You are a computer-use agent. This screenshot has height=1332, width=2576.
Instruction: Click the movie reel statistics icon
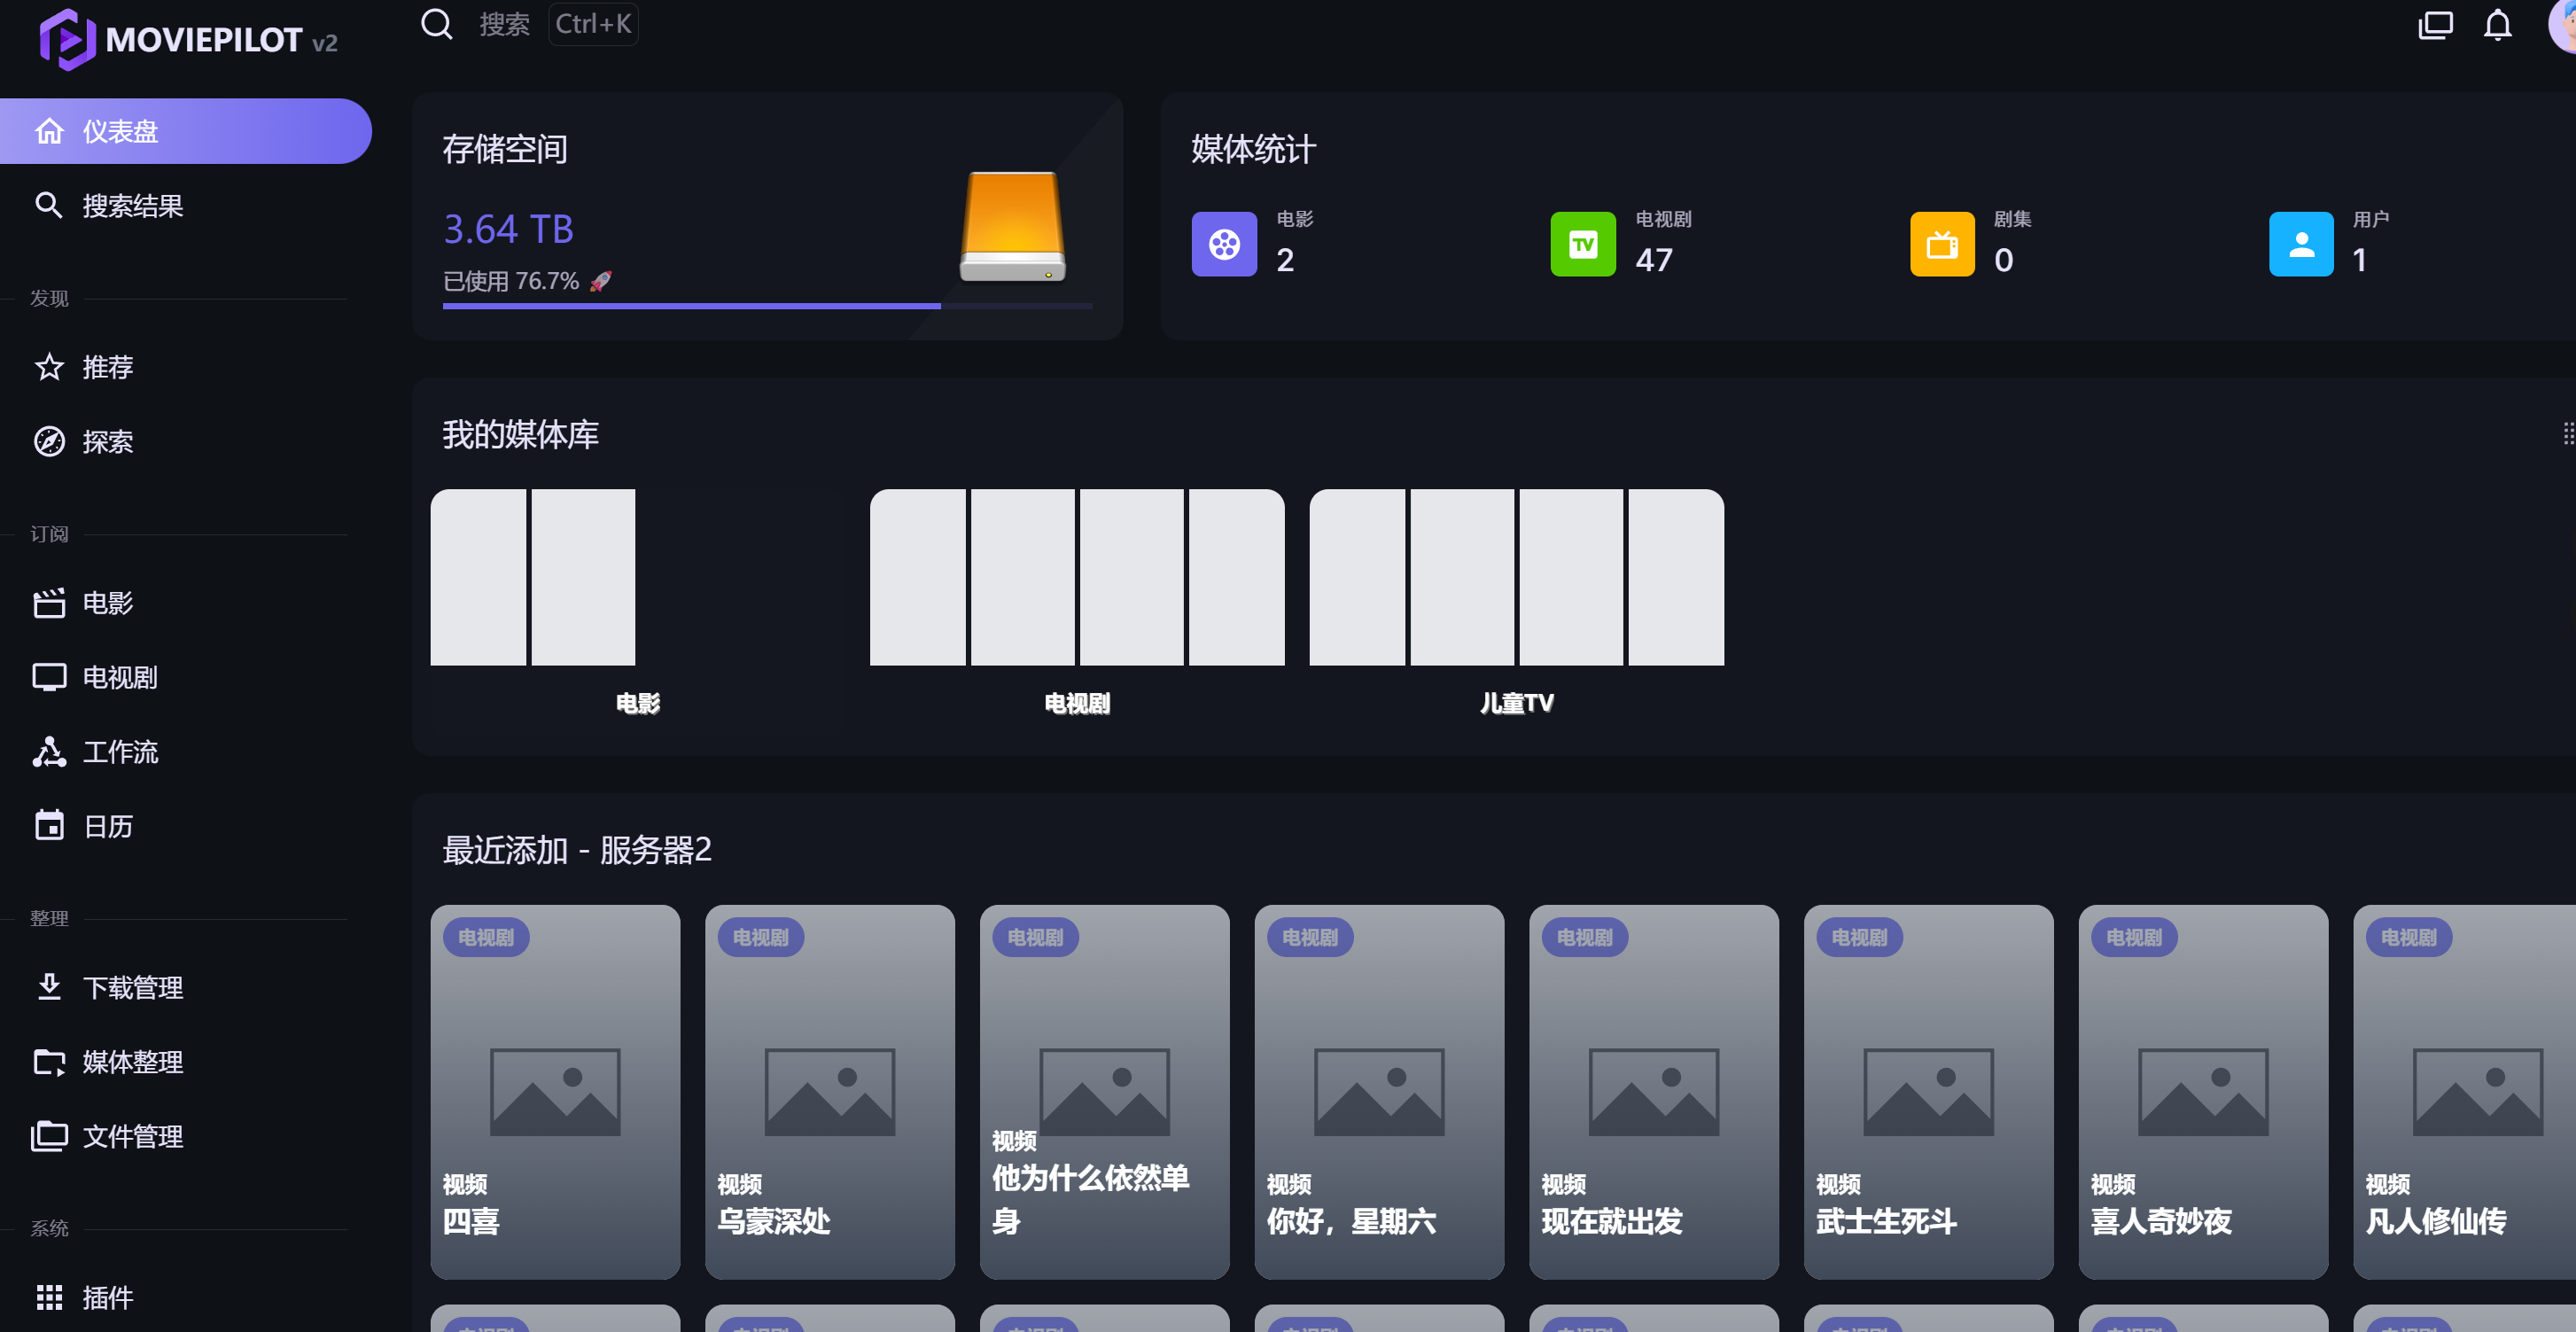pos(1223,244)
